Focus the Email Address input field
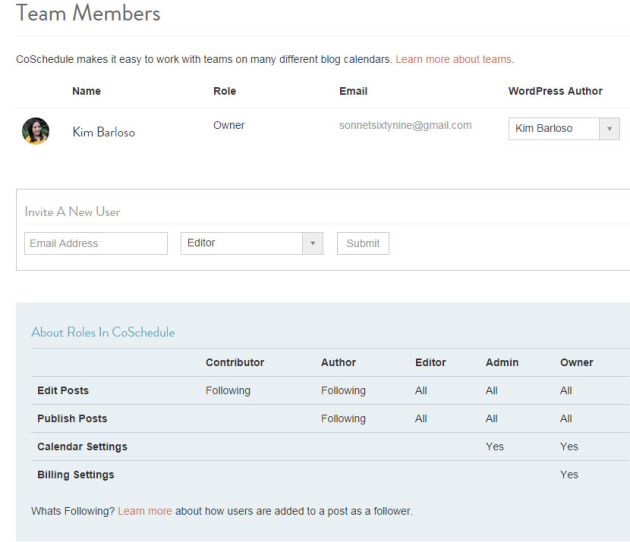630x542 pixels. [96, 243]
